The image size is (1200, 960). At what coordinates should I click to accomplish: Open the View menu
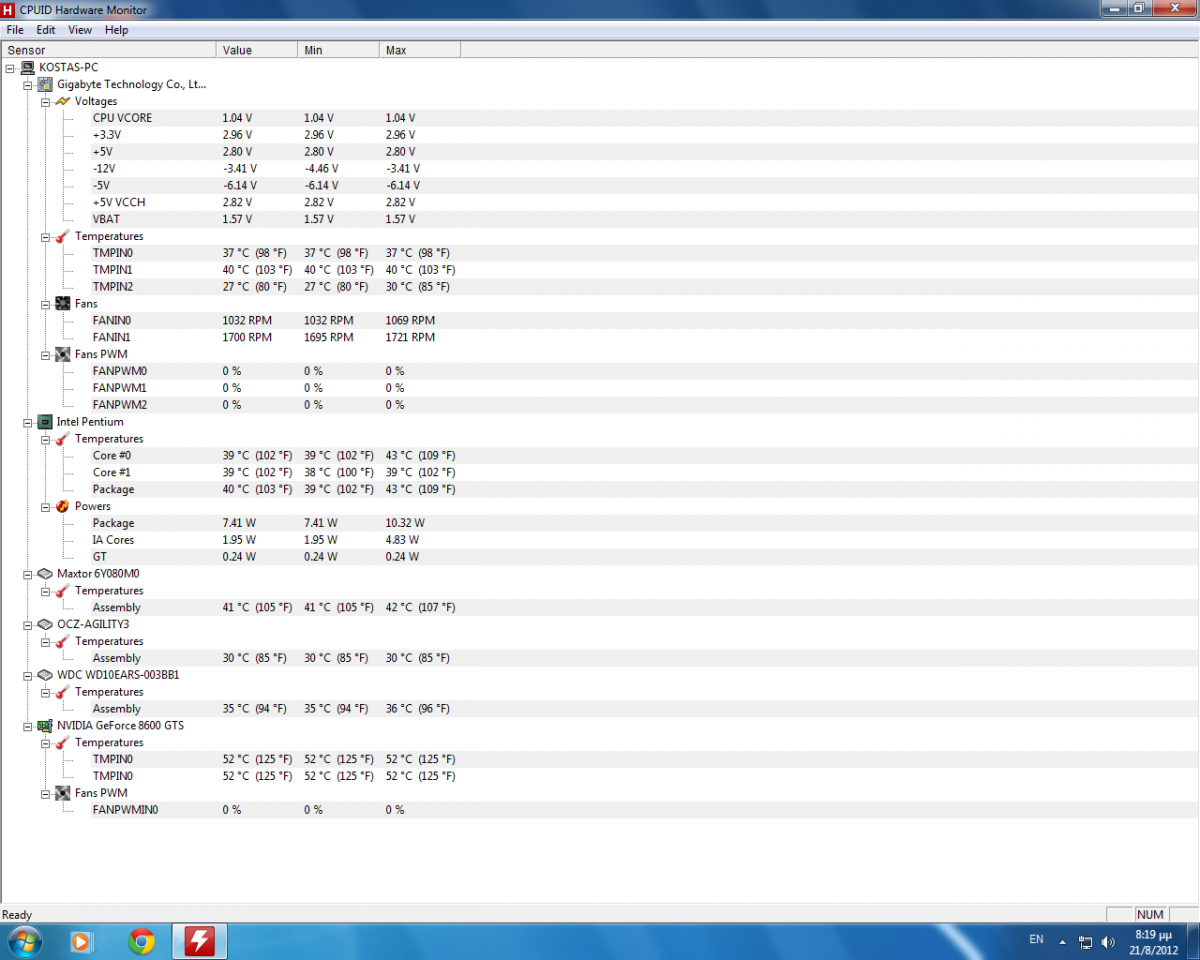click(x=80, y=30)
